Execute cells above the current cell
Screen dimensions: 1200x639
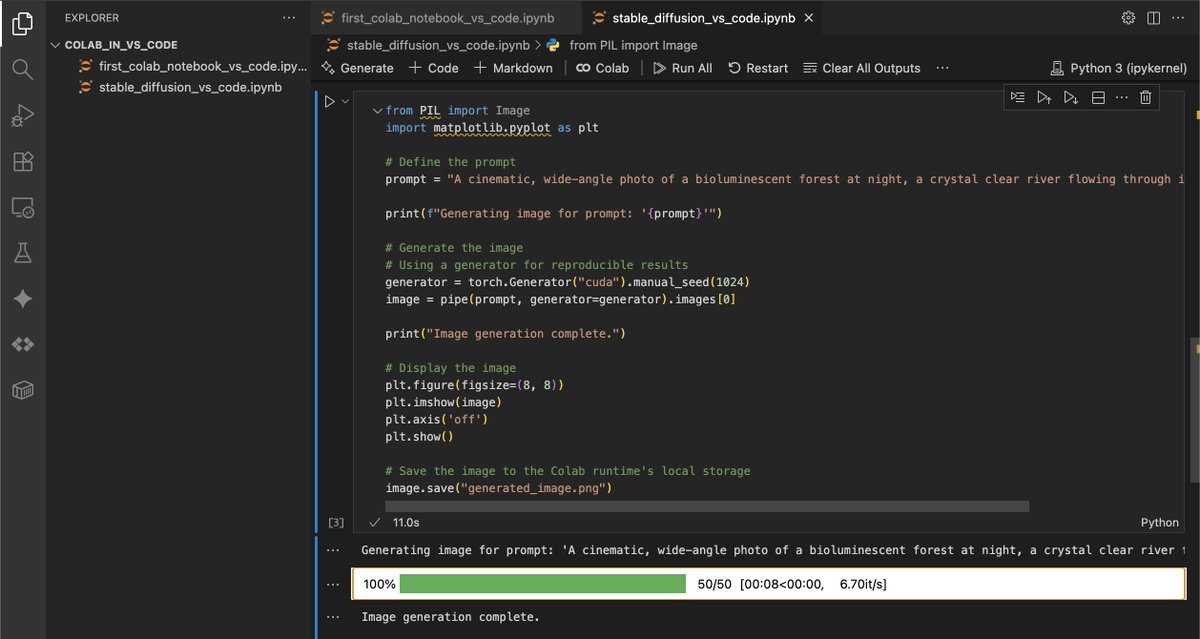[1044, 97]
